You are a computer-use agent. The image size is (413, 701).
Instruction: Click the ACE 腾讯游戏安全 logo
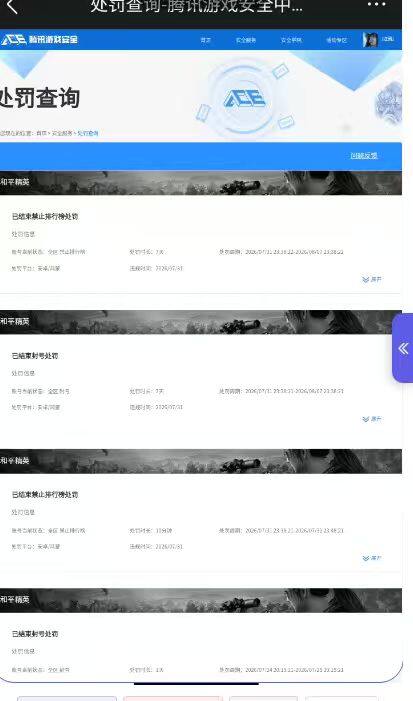click(x=40, y=40)
